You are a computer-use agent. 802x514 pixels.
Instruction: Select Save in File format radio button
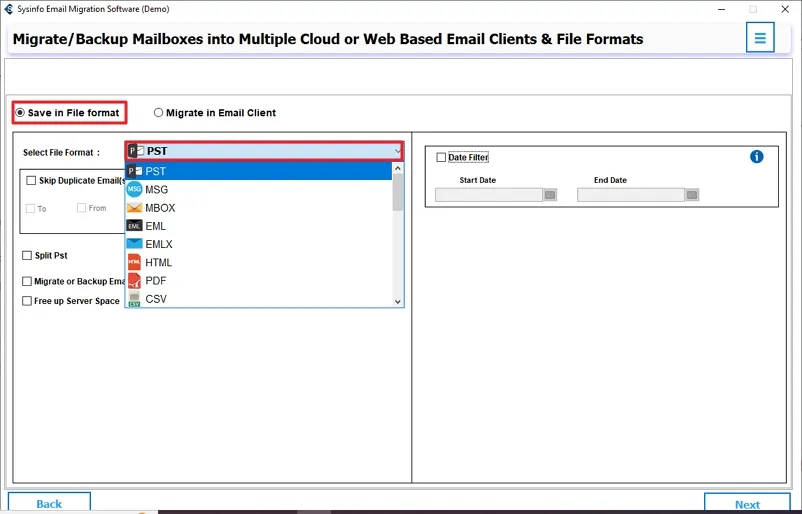(20, 113)
